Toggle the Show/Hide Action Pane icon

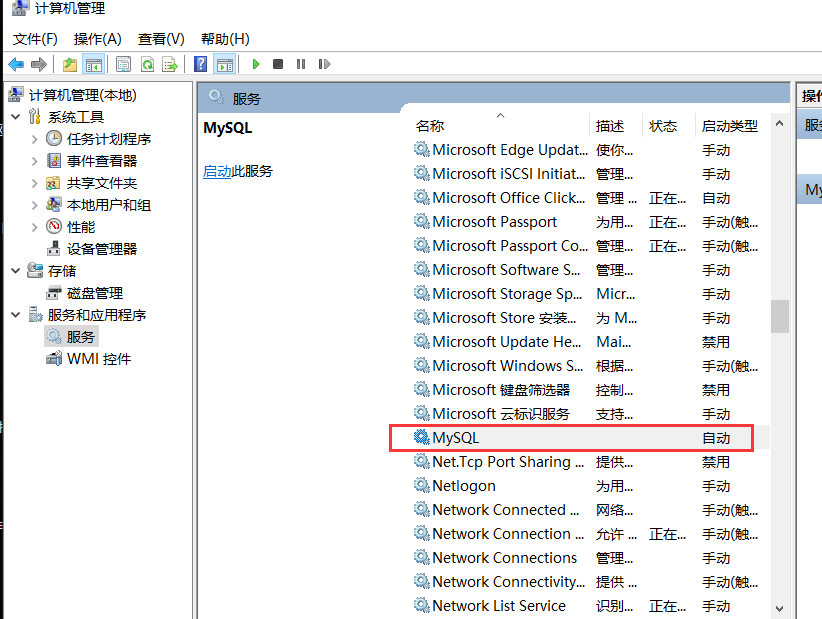pos(225,64)
